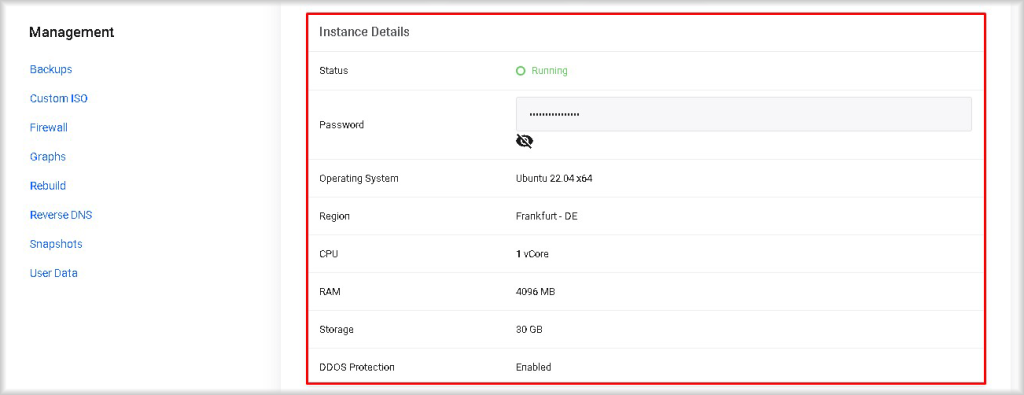This screenshot has width=1024, height=395.
Task: Click the Frankfurt - DE region value
Action: 546,216
